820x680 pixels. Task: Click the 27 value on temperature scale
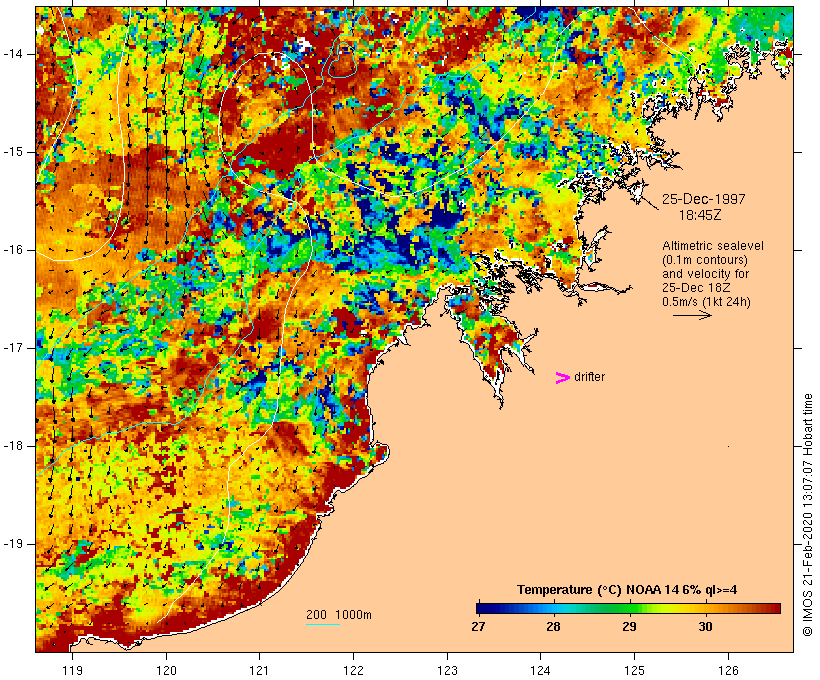pos(478,626)
